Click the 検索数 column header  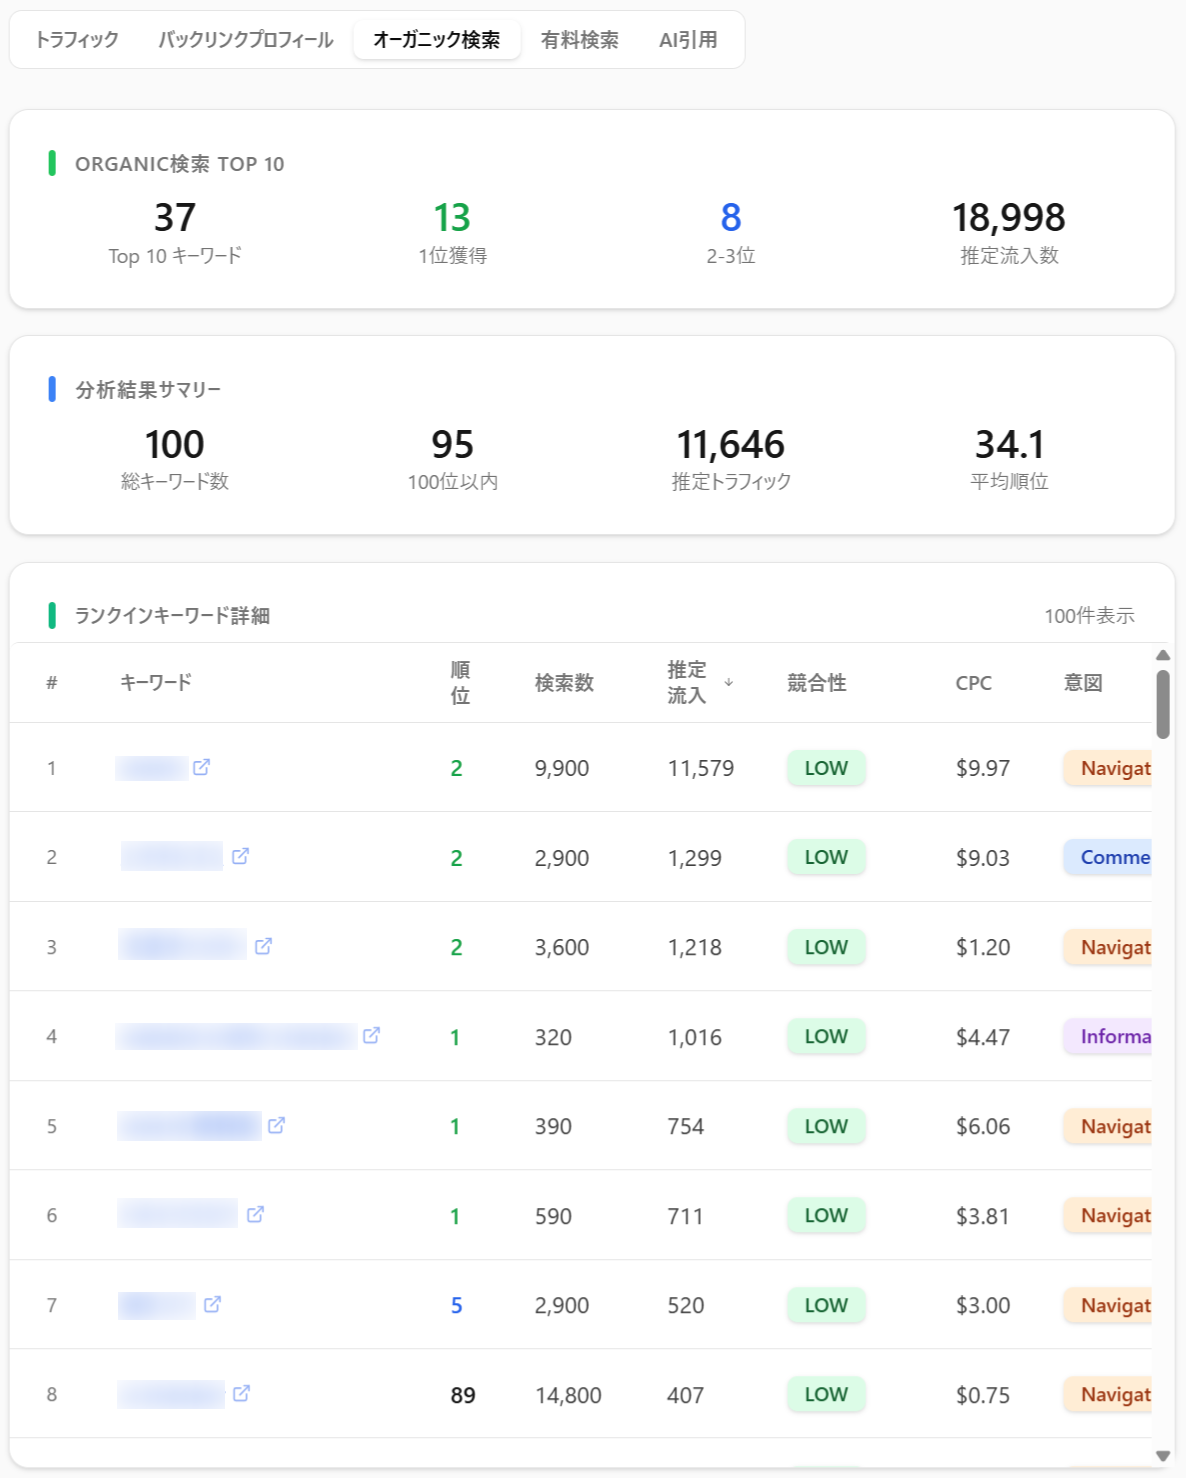[x=564, y=683]
